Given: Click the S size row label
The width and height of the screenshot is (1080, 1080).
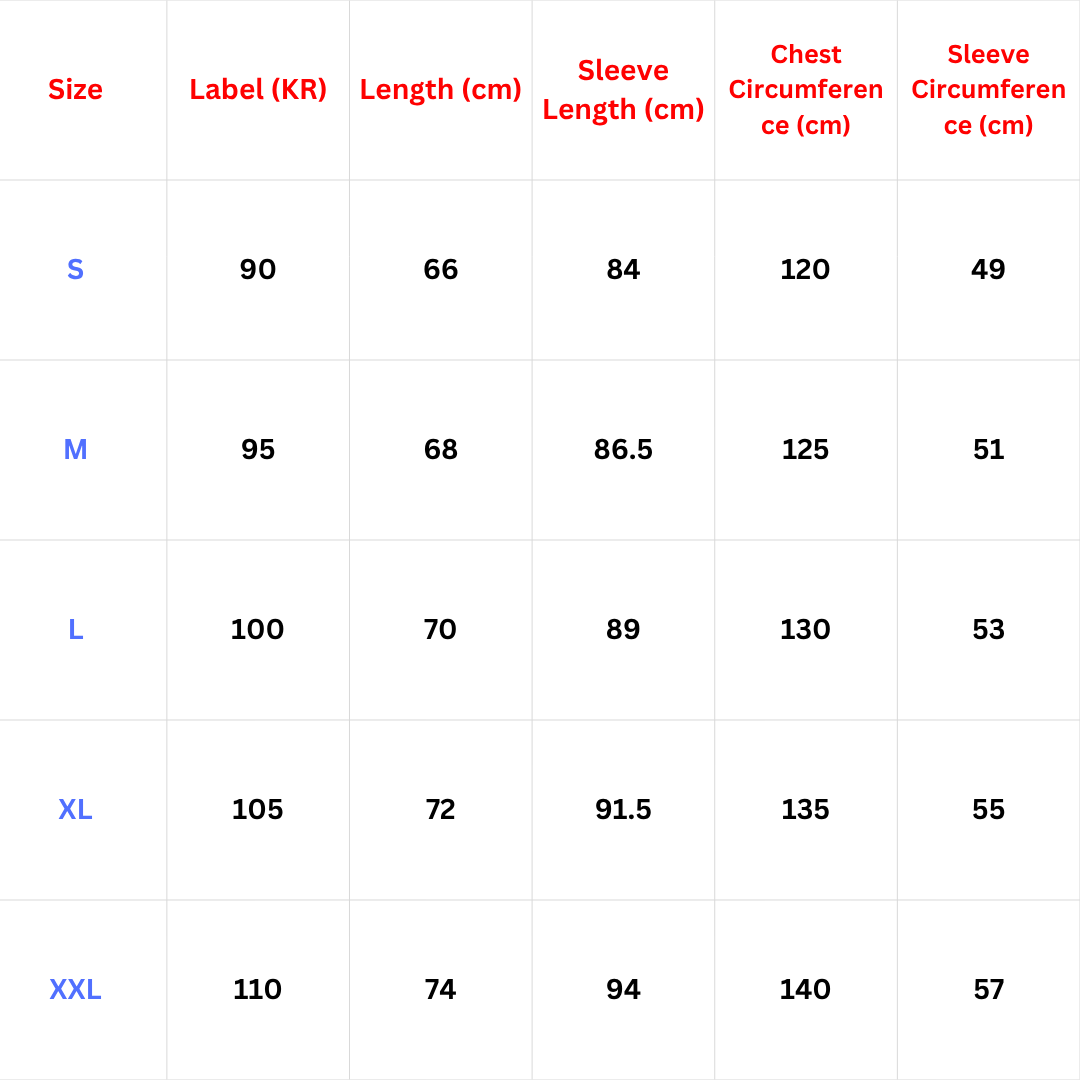Looking at the screenshot, I should 75,270.
